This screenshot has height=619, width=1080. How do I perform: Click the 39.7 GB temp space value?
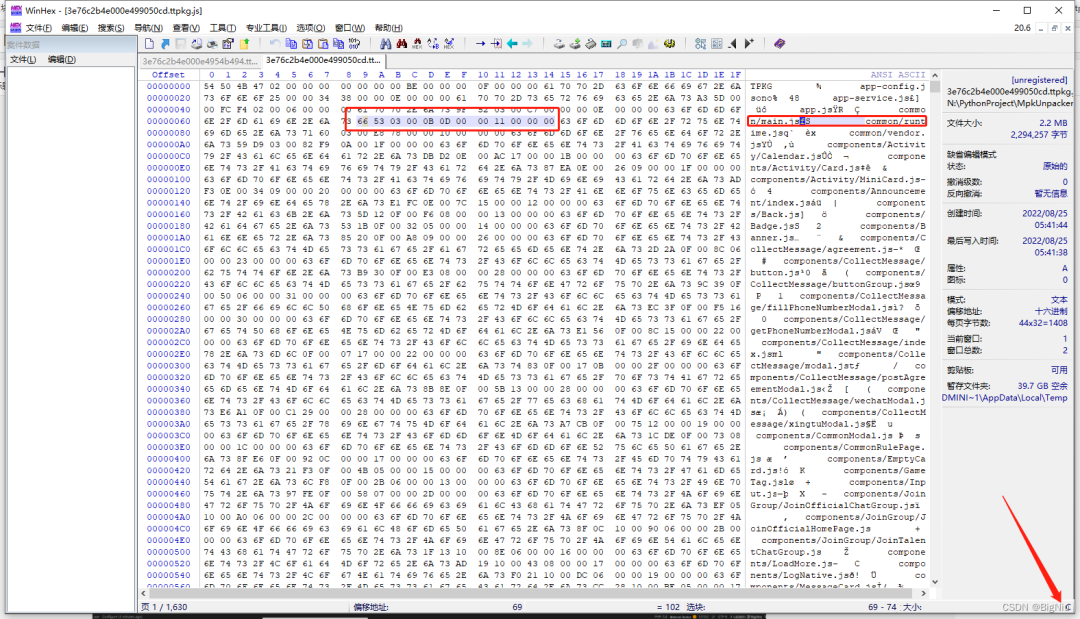(1042, 386)
